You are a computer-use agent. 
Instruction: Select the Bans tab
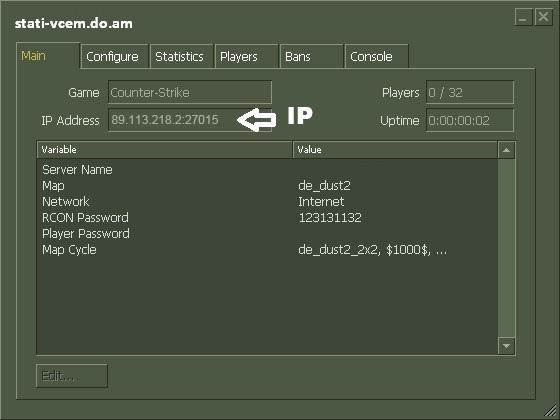pos(311,56)
